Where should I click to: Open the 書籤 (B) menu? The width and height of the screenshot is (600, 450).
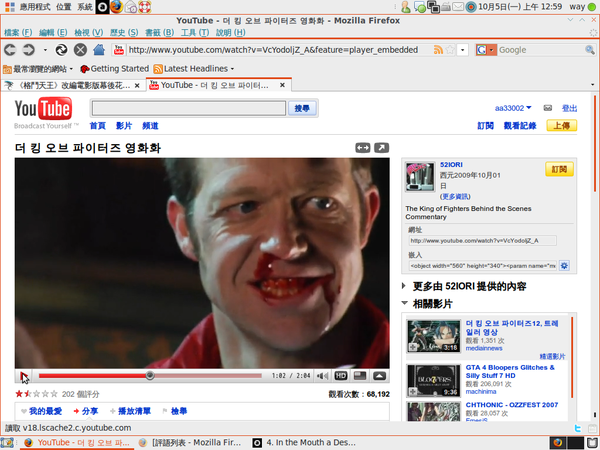pyautogui.click(x=160, y=33)
